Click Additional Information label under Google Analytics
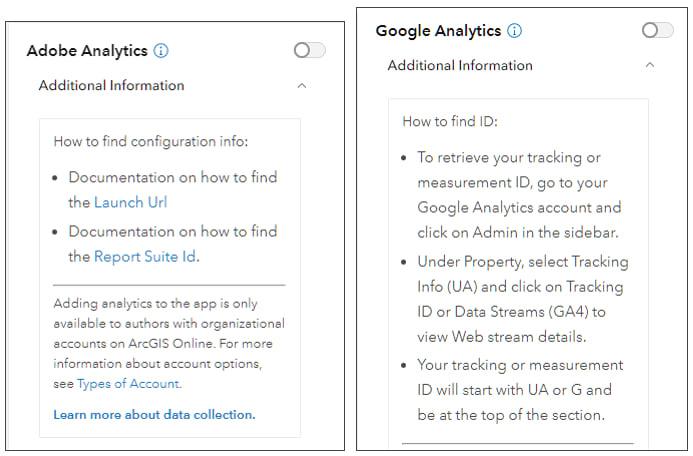The height and width of the screenshot is (456, 693). coord(459,66)
